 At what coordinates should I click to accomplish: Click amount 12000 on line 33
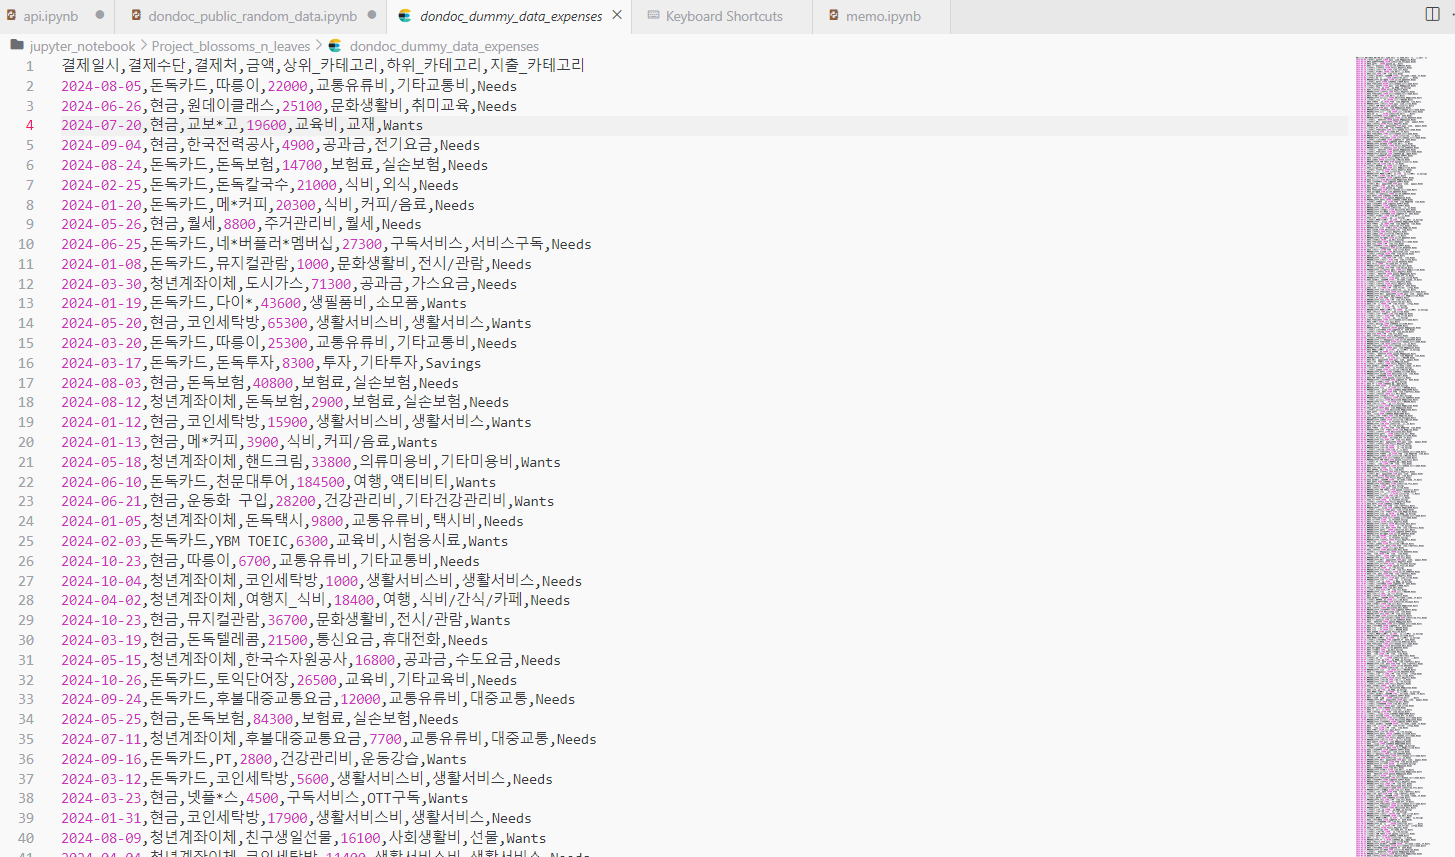[360, 699]
